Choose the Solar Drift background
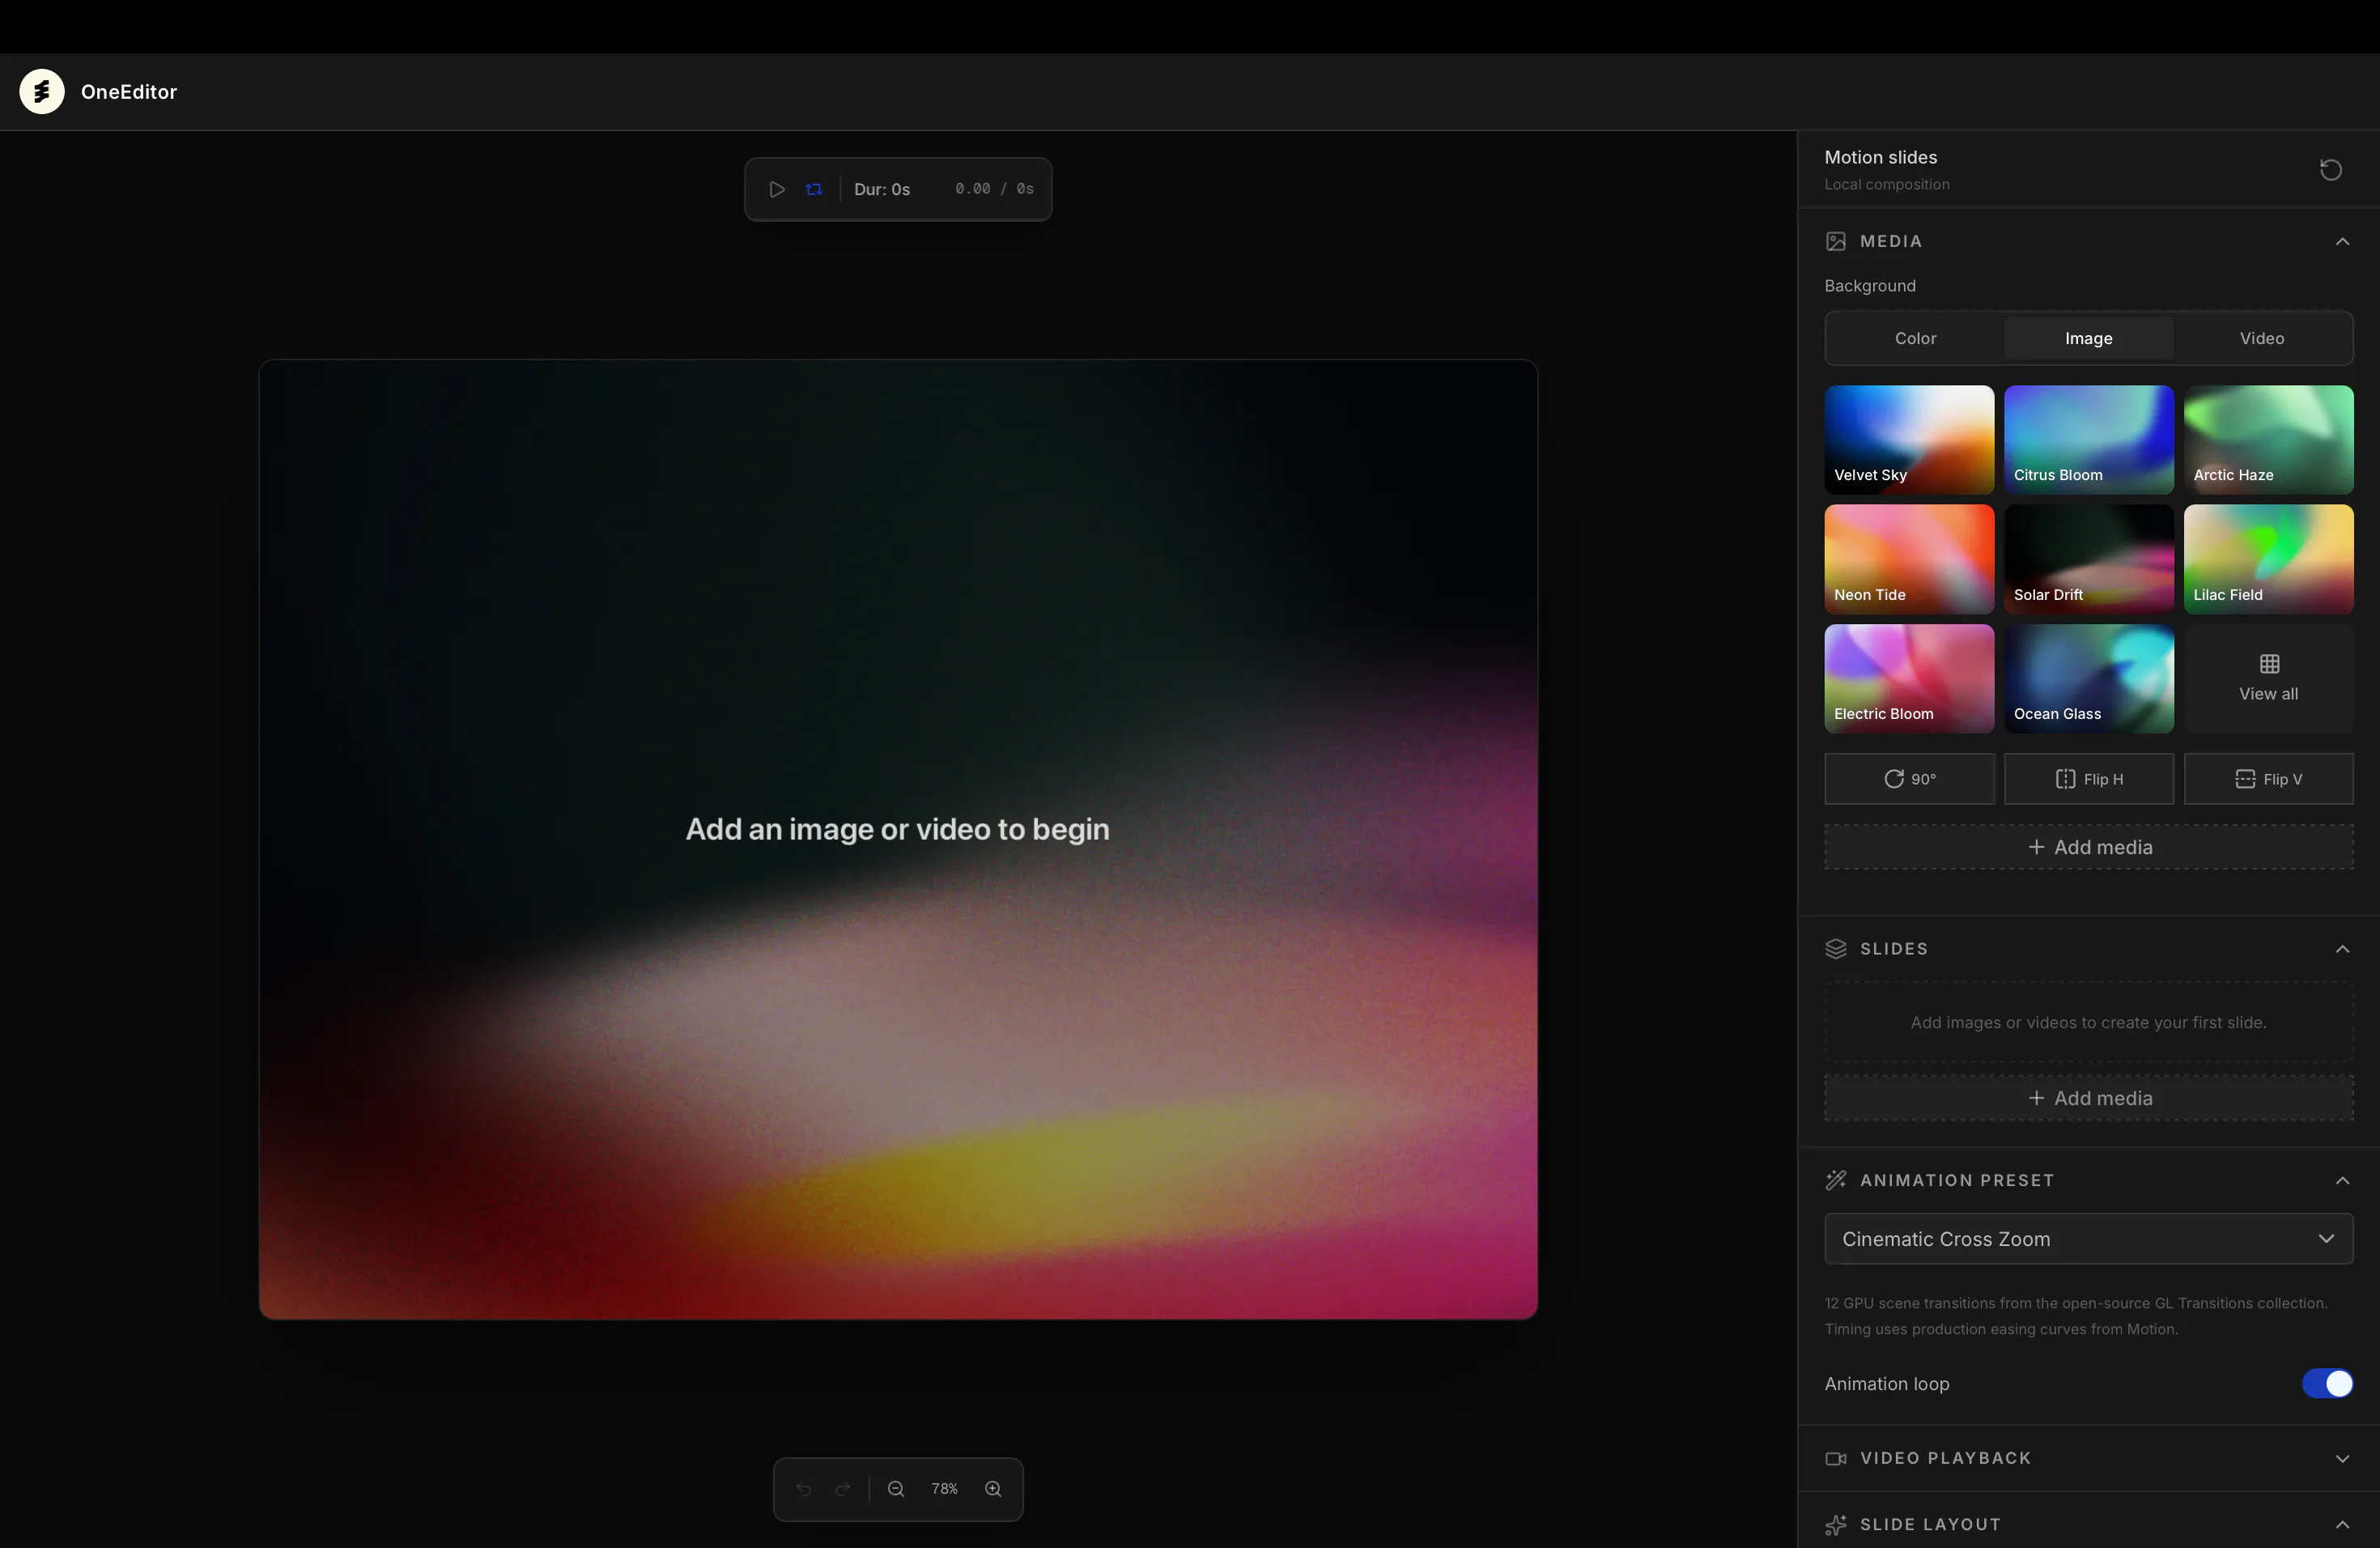The width and height of the screenshot is (2380, 1548). (2088, 559)
